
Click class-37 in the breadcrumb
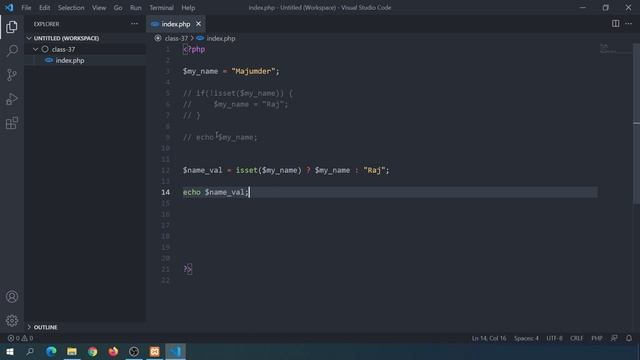tap(176, 38)
